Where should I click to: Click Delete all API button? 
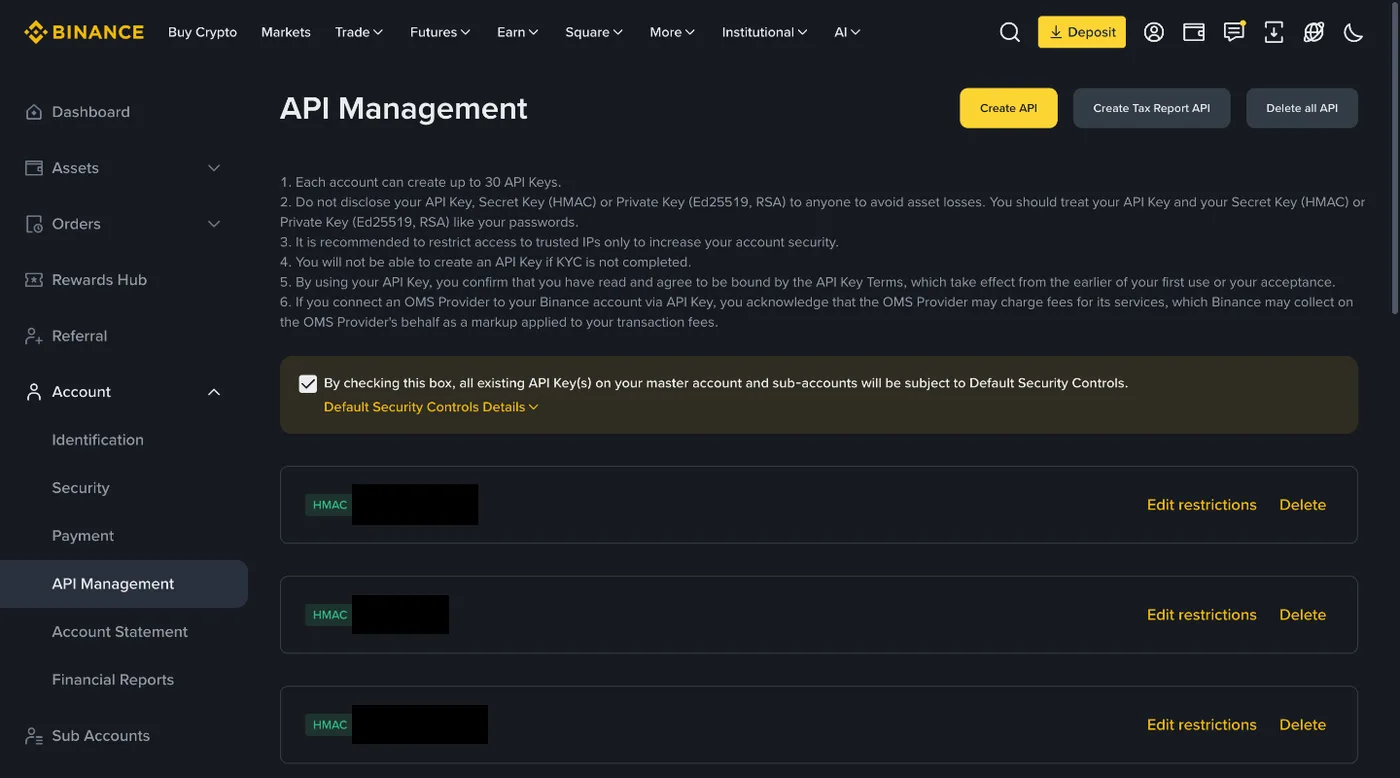(1302, 108)
